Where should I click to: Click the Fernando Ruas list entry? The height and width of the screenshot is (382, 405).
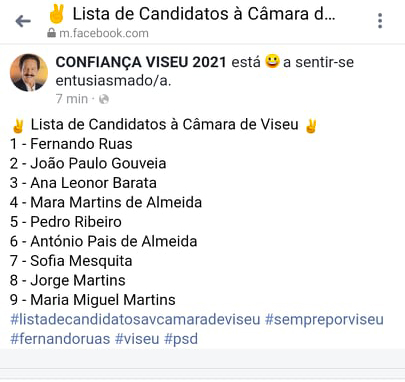pos(81,144)
